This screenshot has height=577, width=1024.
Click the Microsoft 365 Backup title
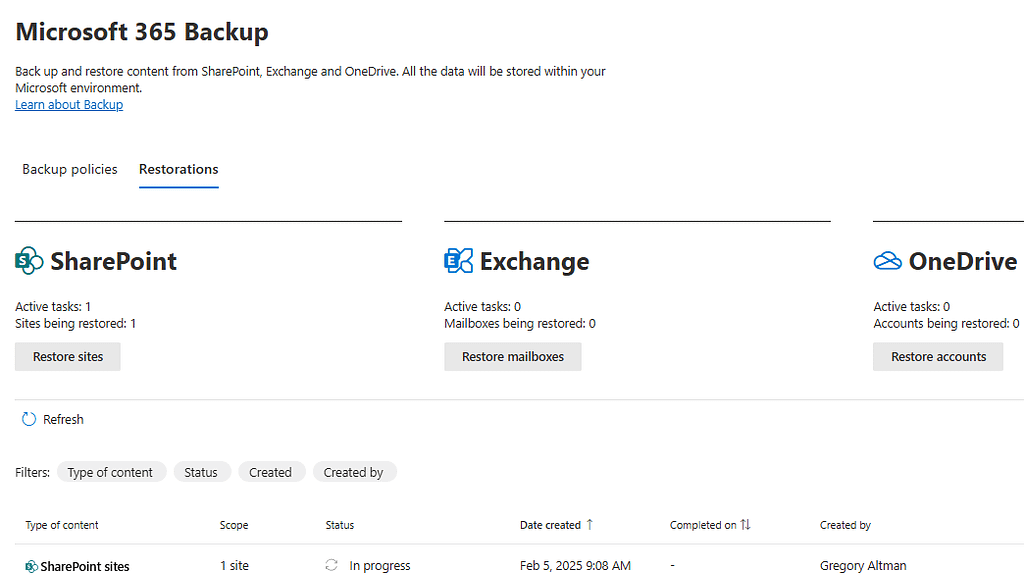[x=142, y=31]
